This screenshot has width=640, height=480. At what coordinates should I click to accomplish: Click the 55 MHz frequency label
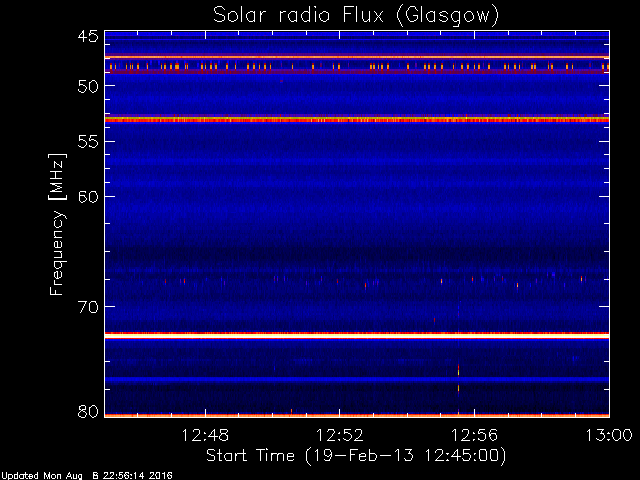pos(88,142)
